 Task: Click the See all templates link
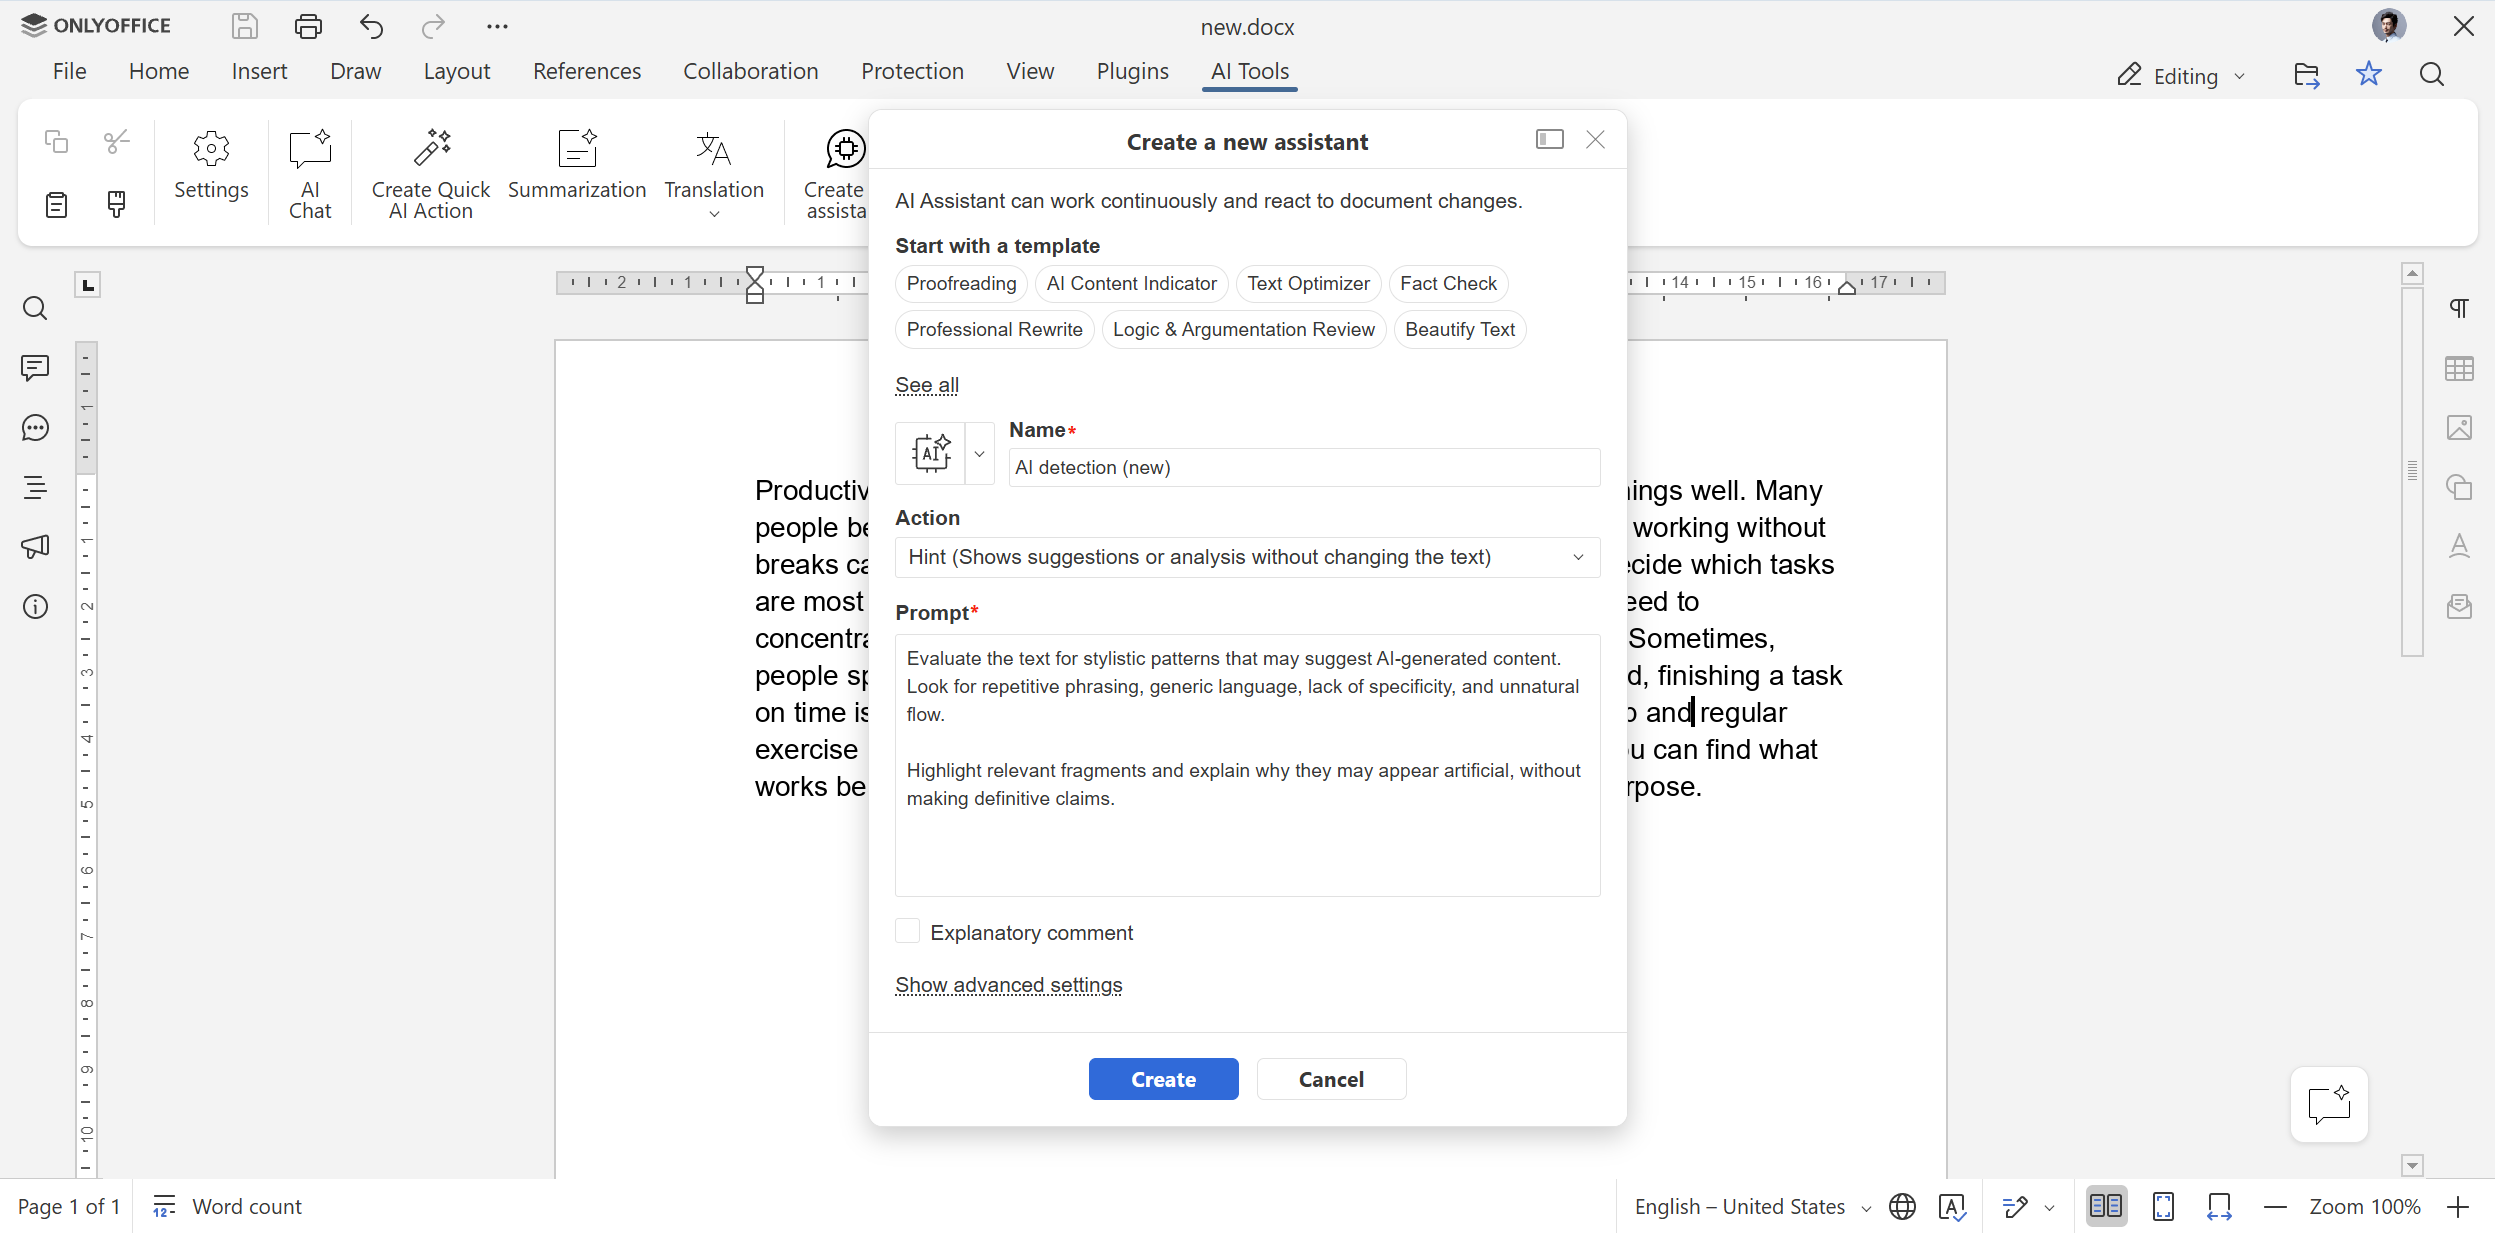(x=927, y=385)
